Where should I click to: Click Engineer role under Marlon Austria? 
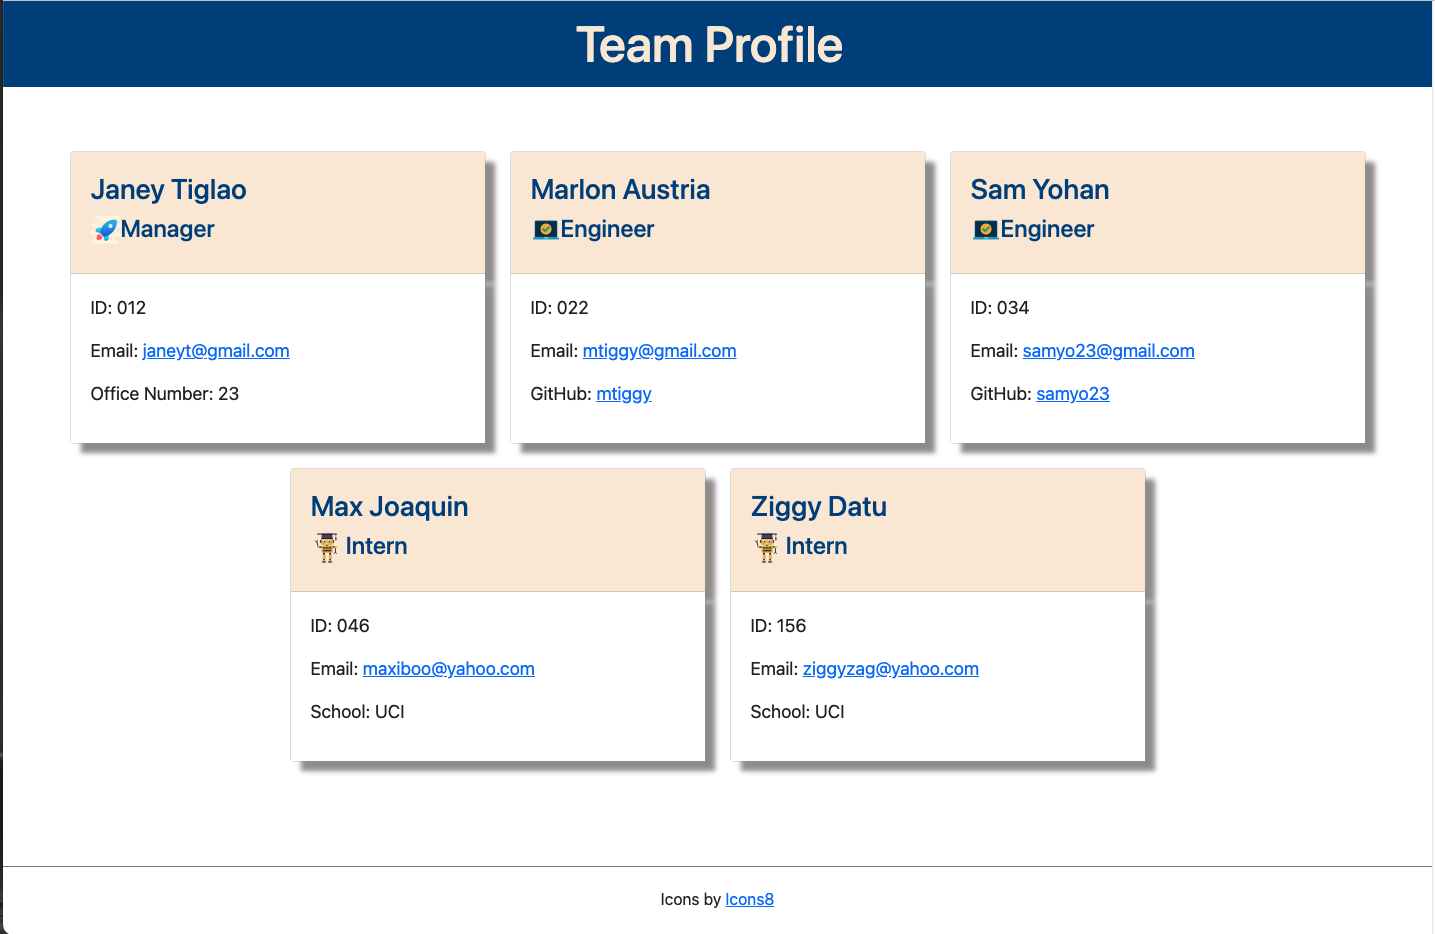pos(607,230)
